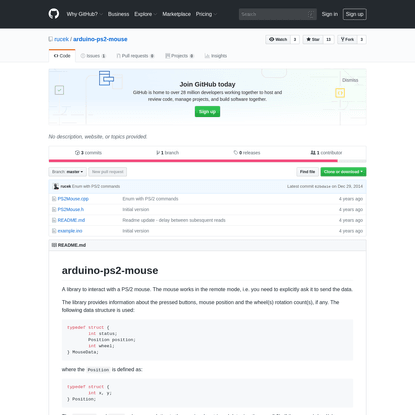Open the arduino-ps2-mouse repository link
Image resolution: width=415 pixels, height=415 pixels.
100,39
